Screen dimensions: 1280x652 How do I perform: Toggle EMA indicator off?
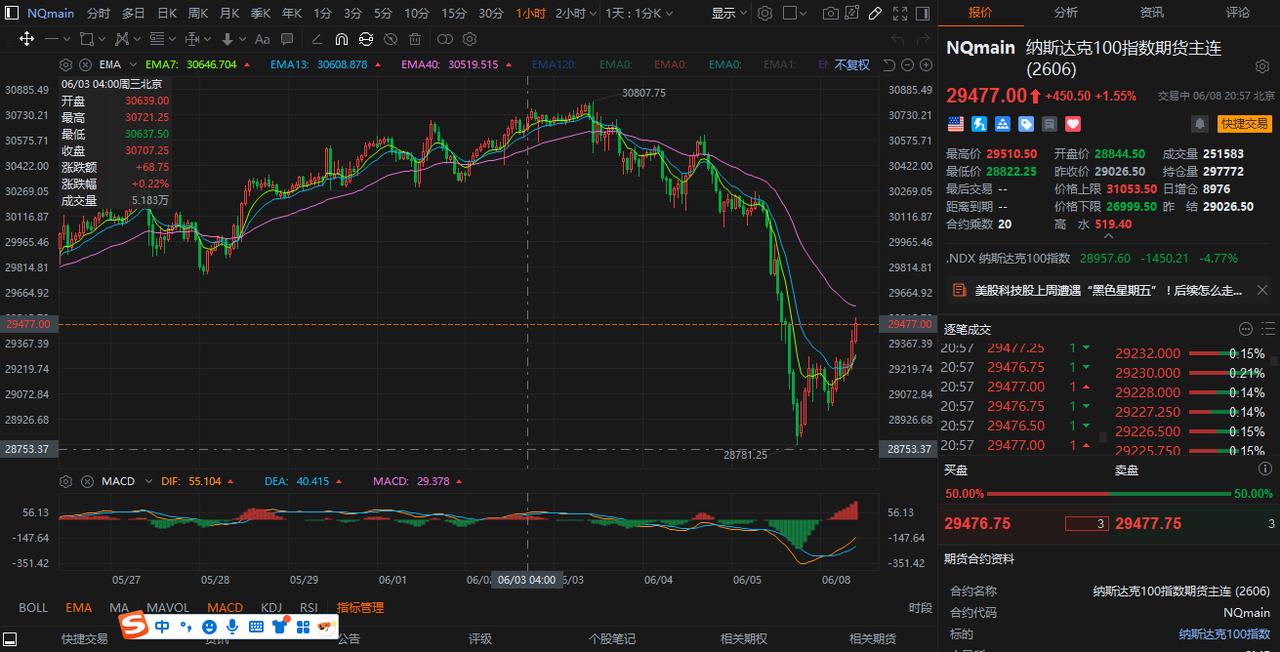click(x=78, y=607)
